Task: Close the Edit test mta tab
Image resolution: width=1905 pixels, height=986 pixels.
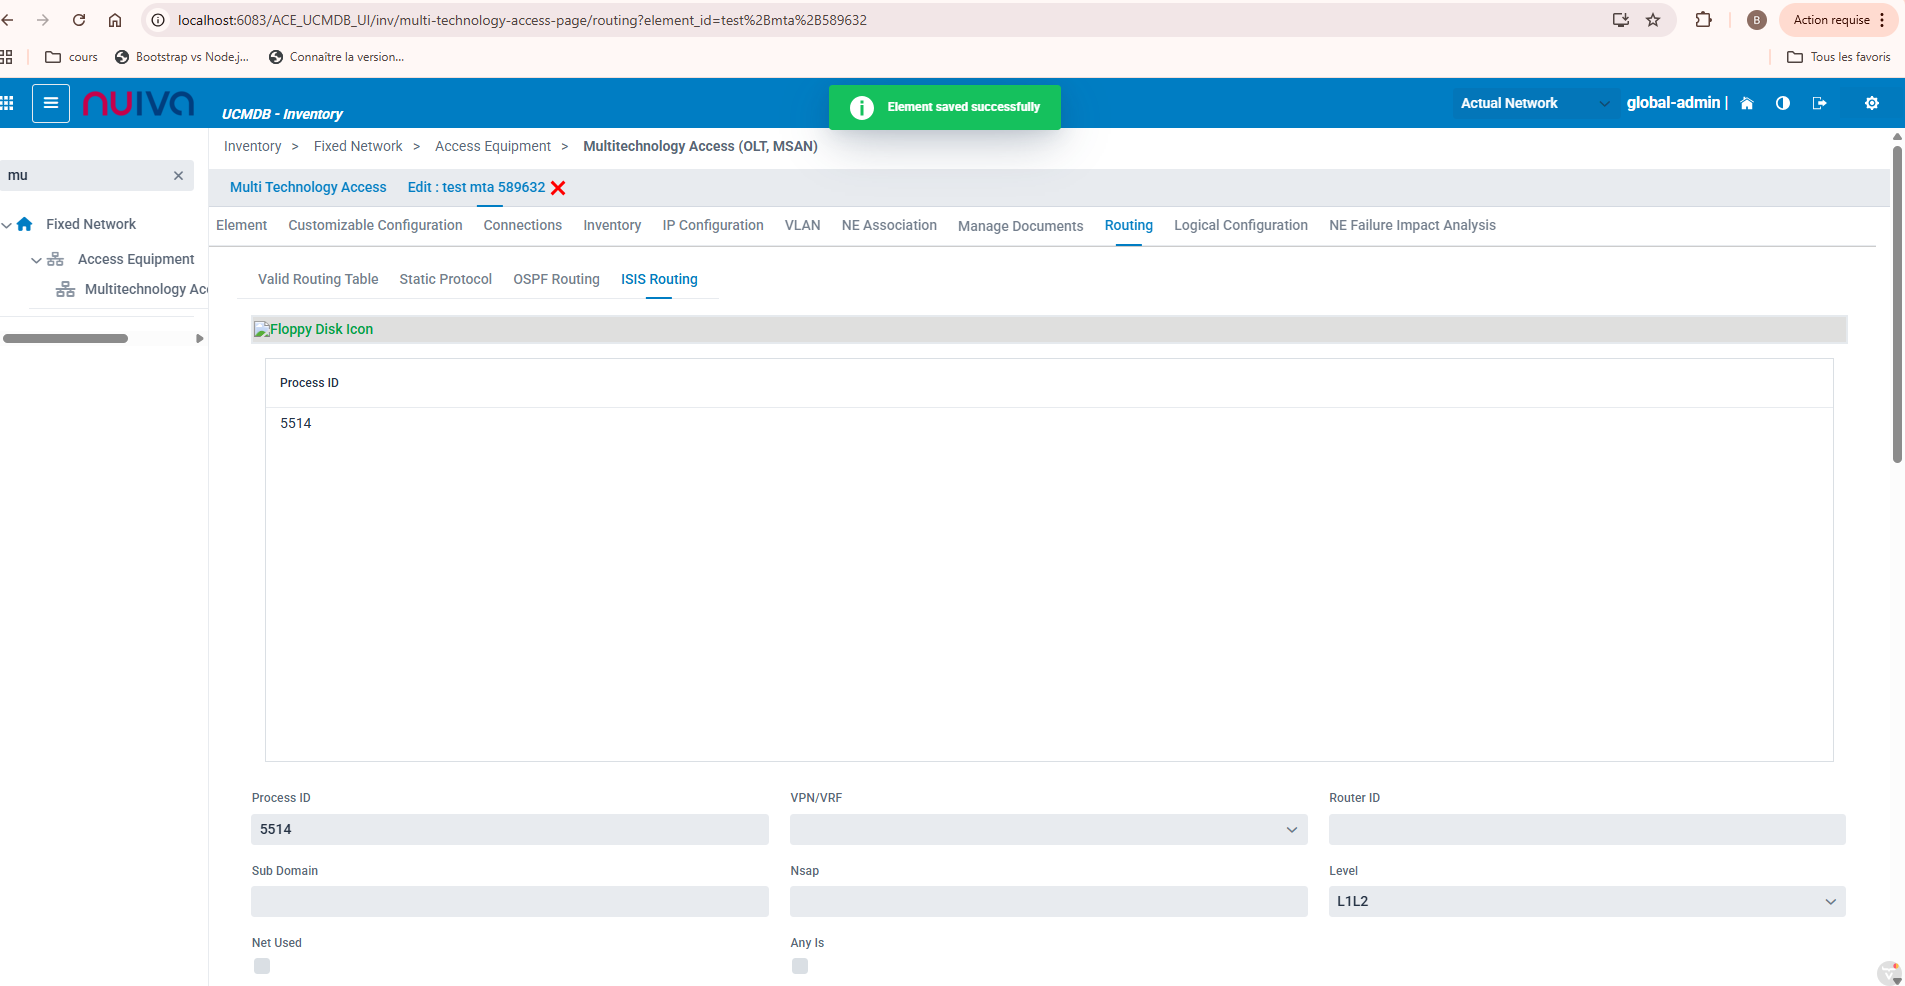Action: tap(558, 188)
